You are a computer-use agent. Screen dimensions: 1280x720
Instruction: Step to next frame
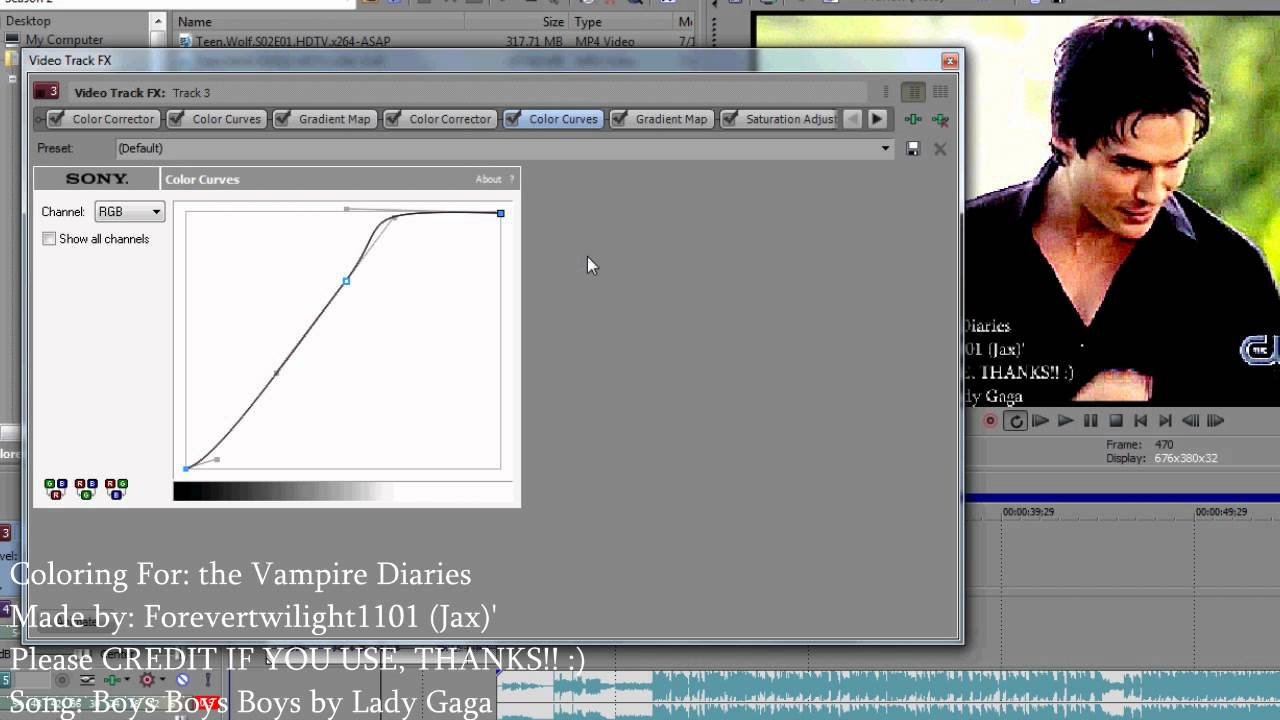(1215, 421)
